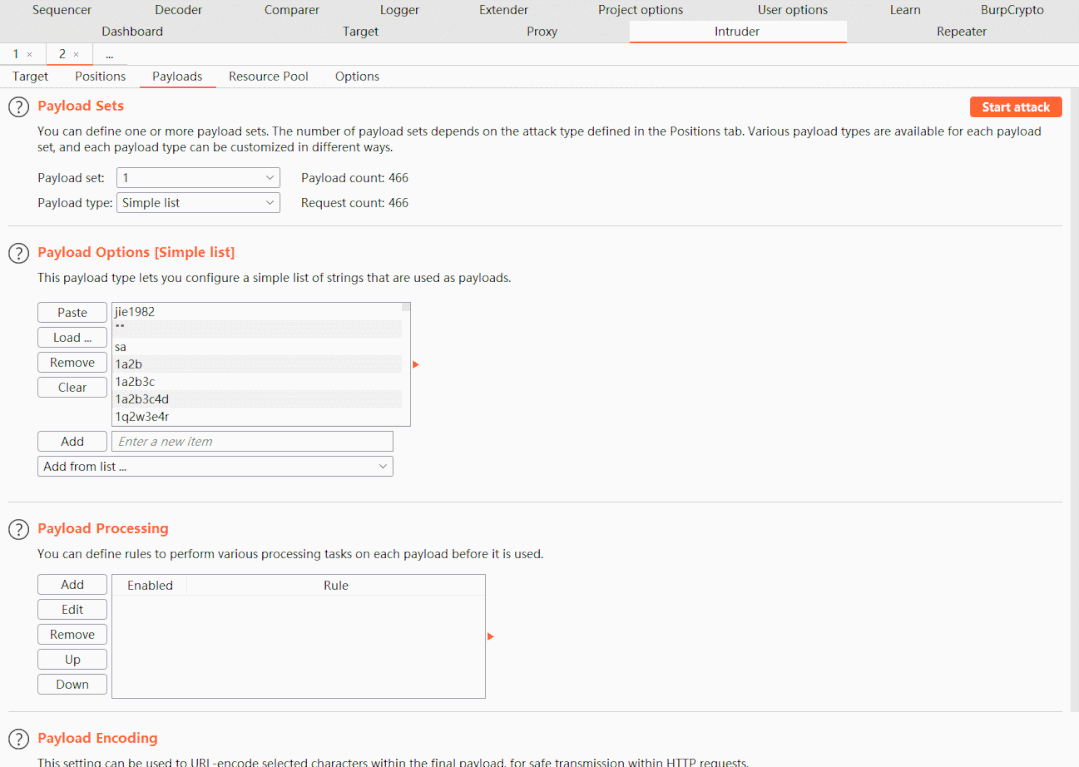Open the Sequencer tab
Image resolution: width=1079 pixels, height=767 pixels.
(x=61, y=10)
